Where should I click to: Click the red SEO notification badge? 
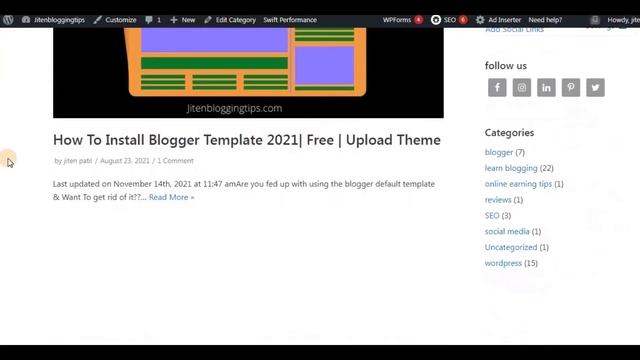coord(463,20)
